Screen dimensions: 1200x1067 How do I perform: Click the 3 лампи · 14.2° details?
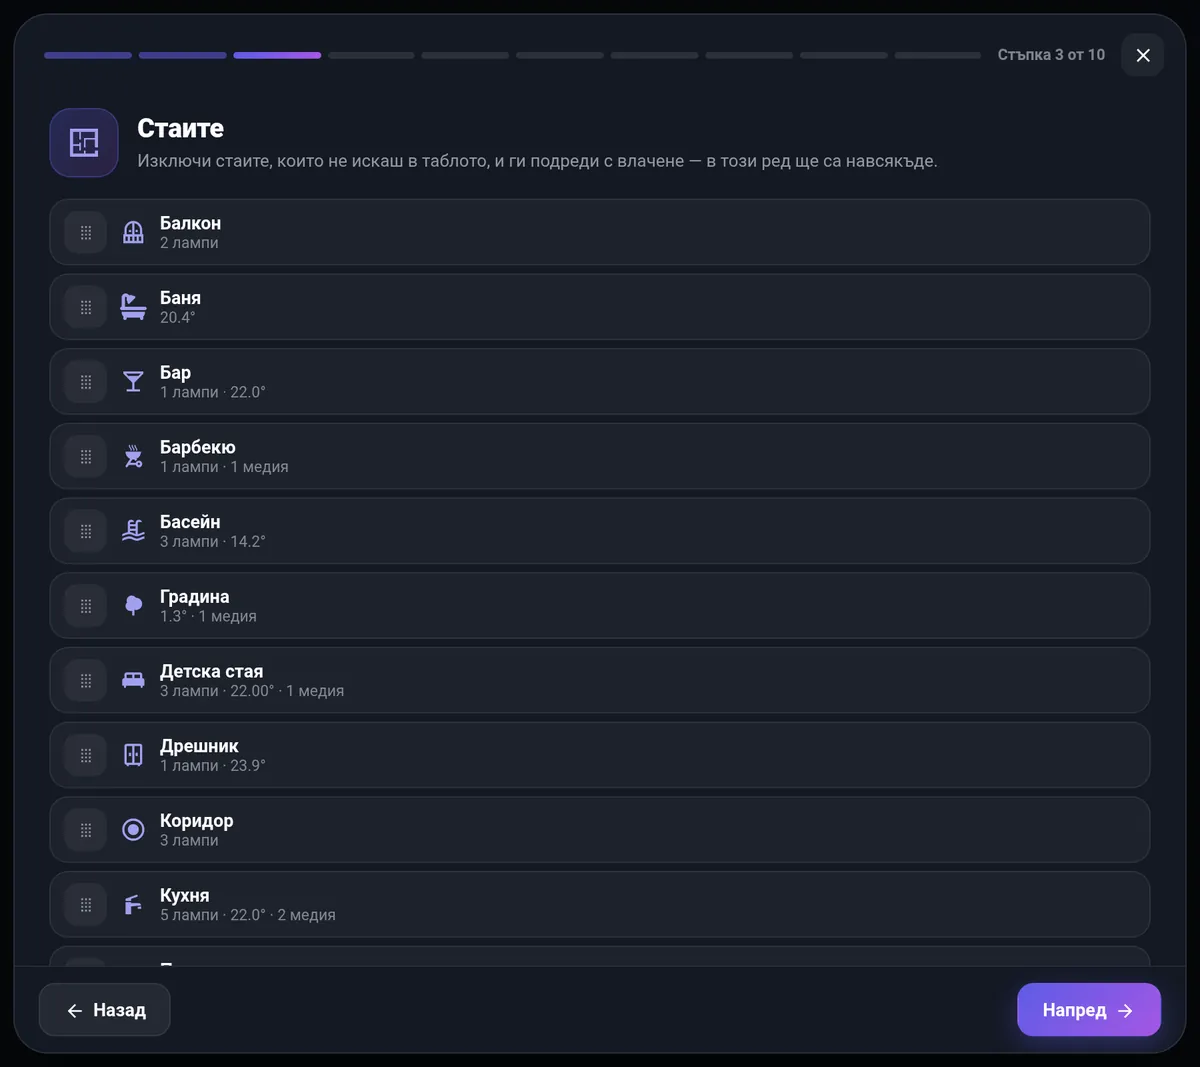pos(213,542)
